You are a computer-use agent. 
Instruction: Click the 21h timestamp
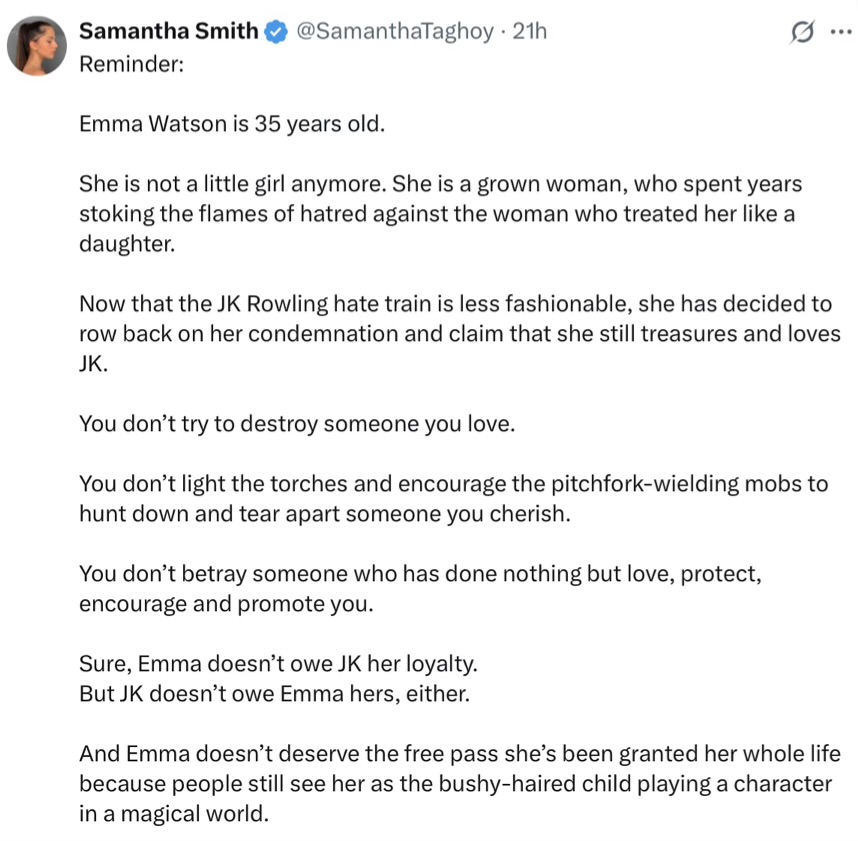(529, 31)
